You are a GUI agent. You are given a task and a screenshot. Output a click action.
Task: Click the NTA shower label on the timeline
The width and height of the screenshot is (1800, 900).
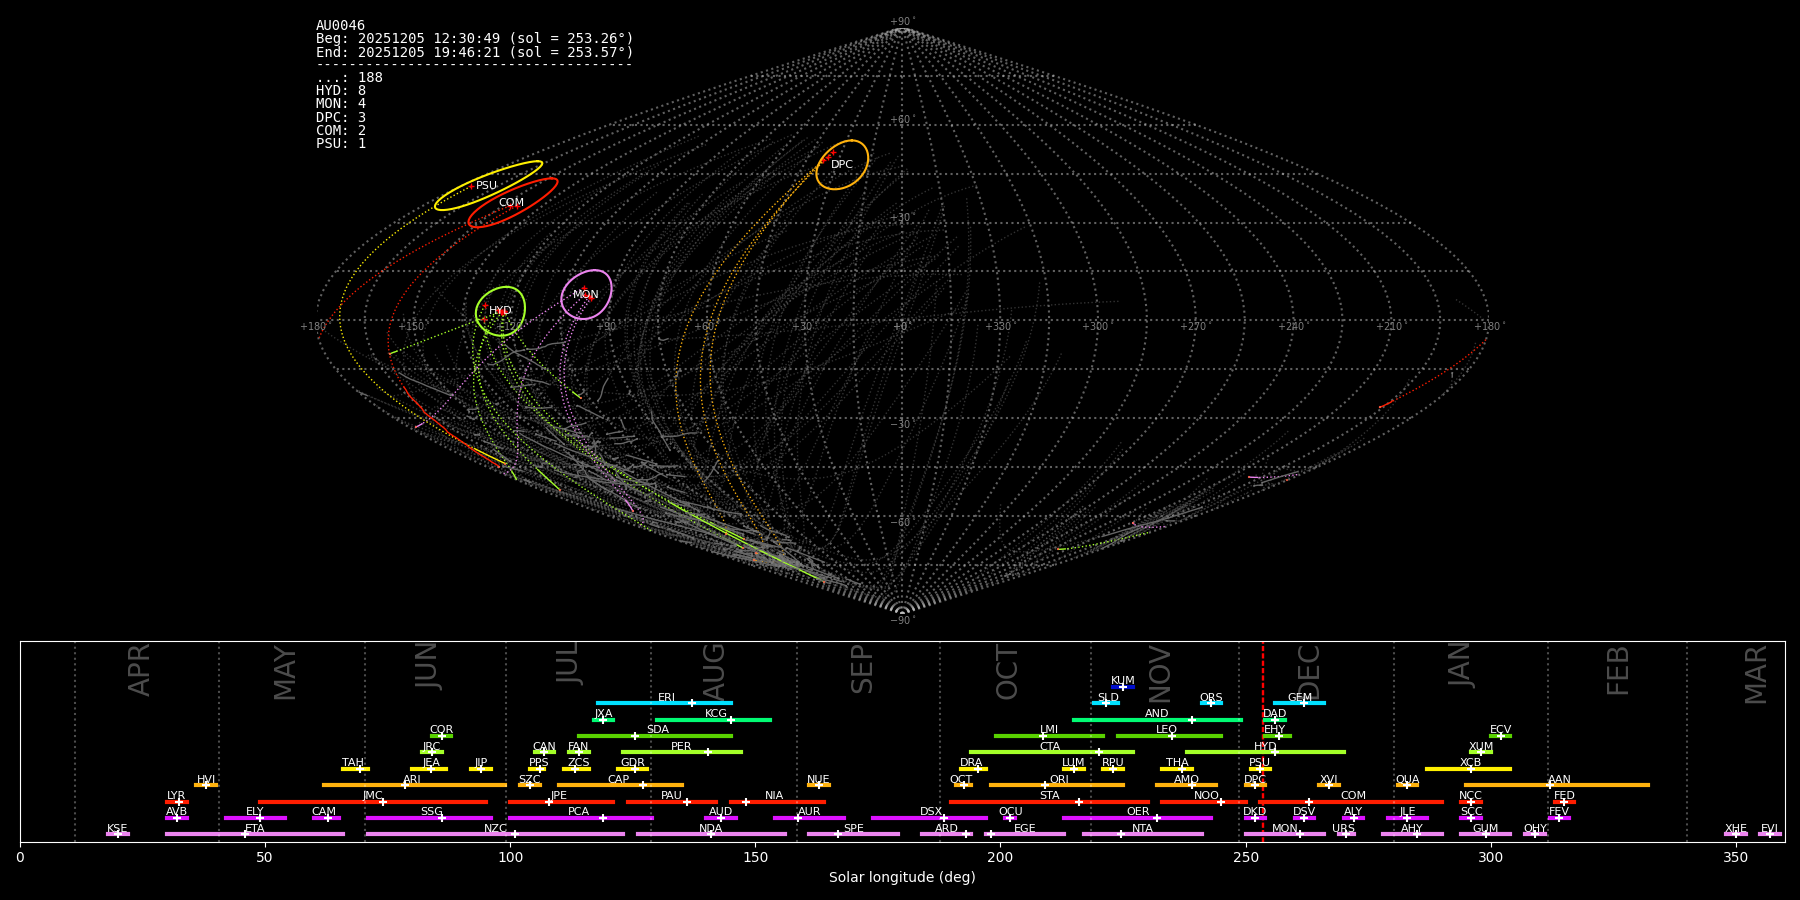(x=1142, y=829)
